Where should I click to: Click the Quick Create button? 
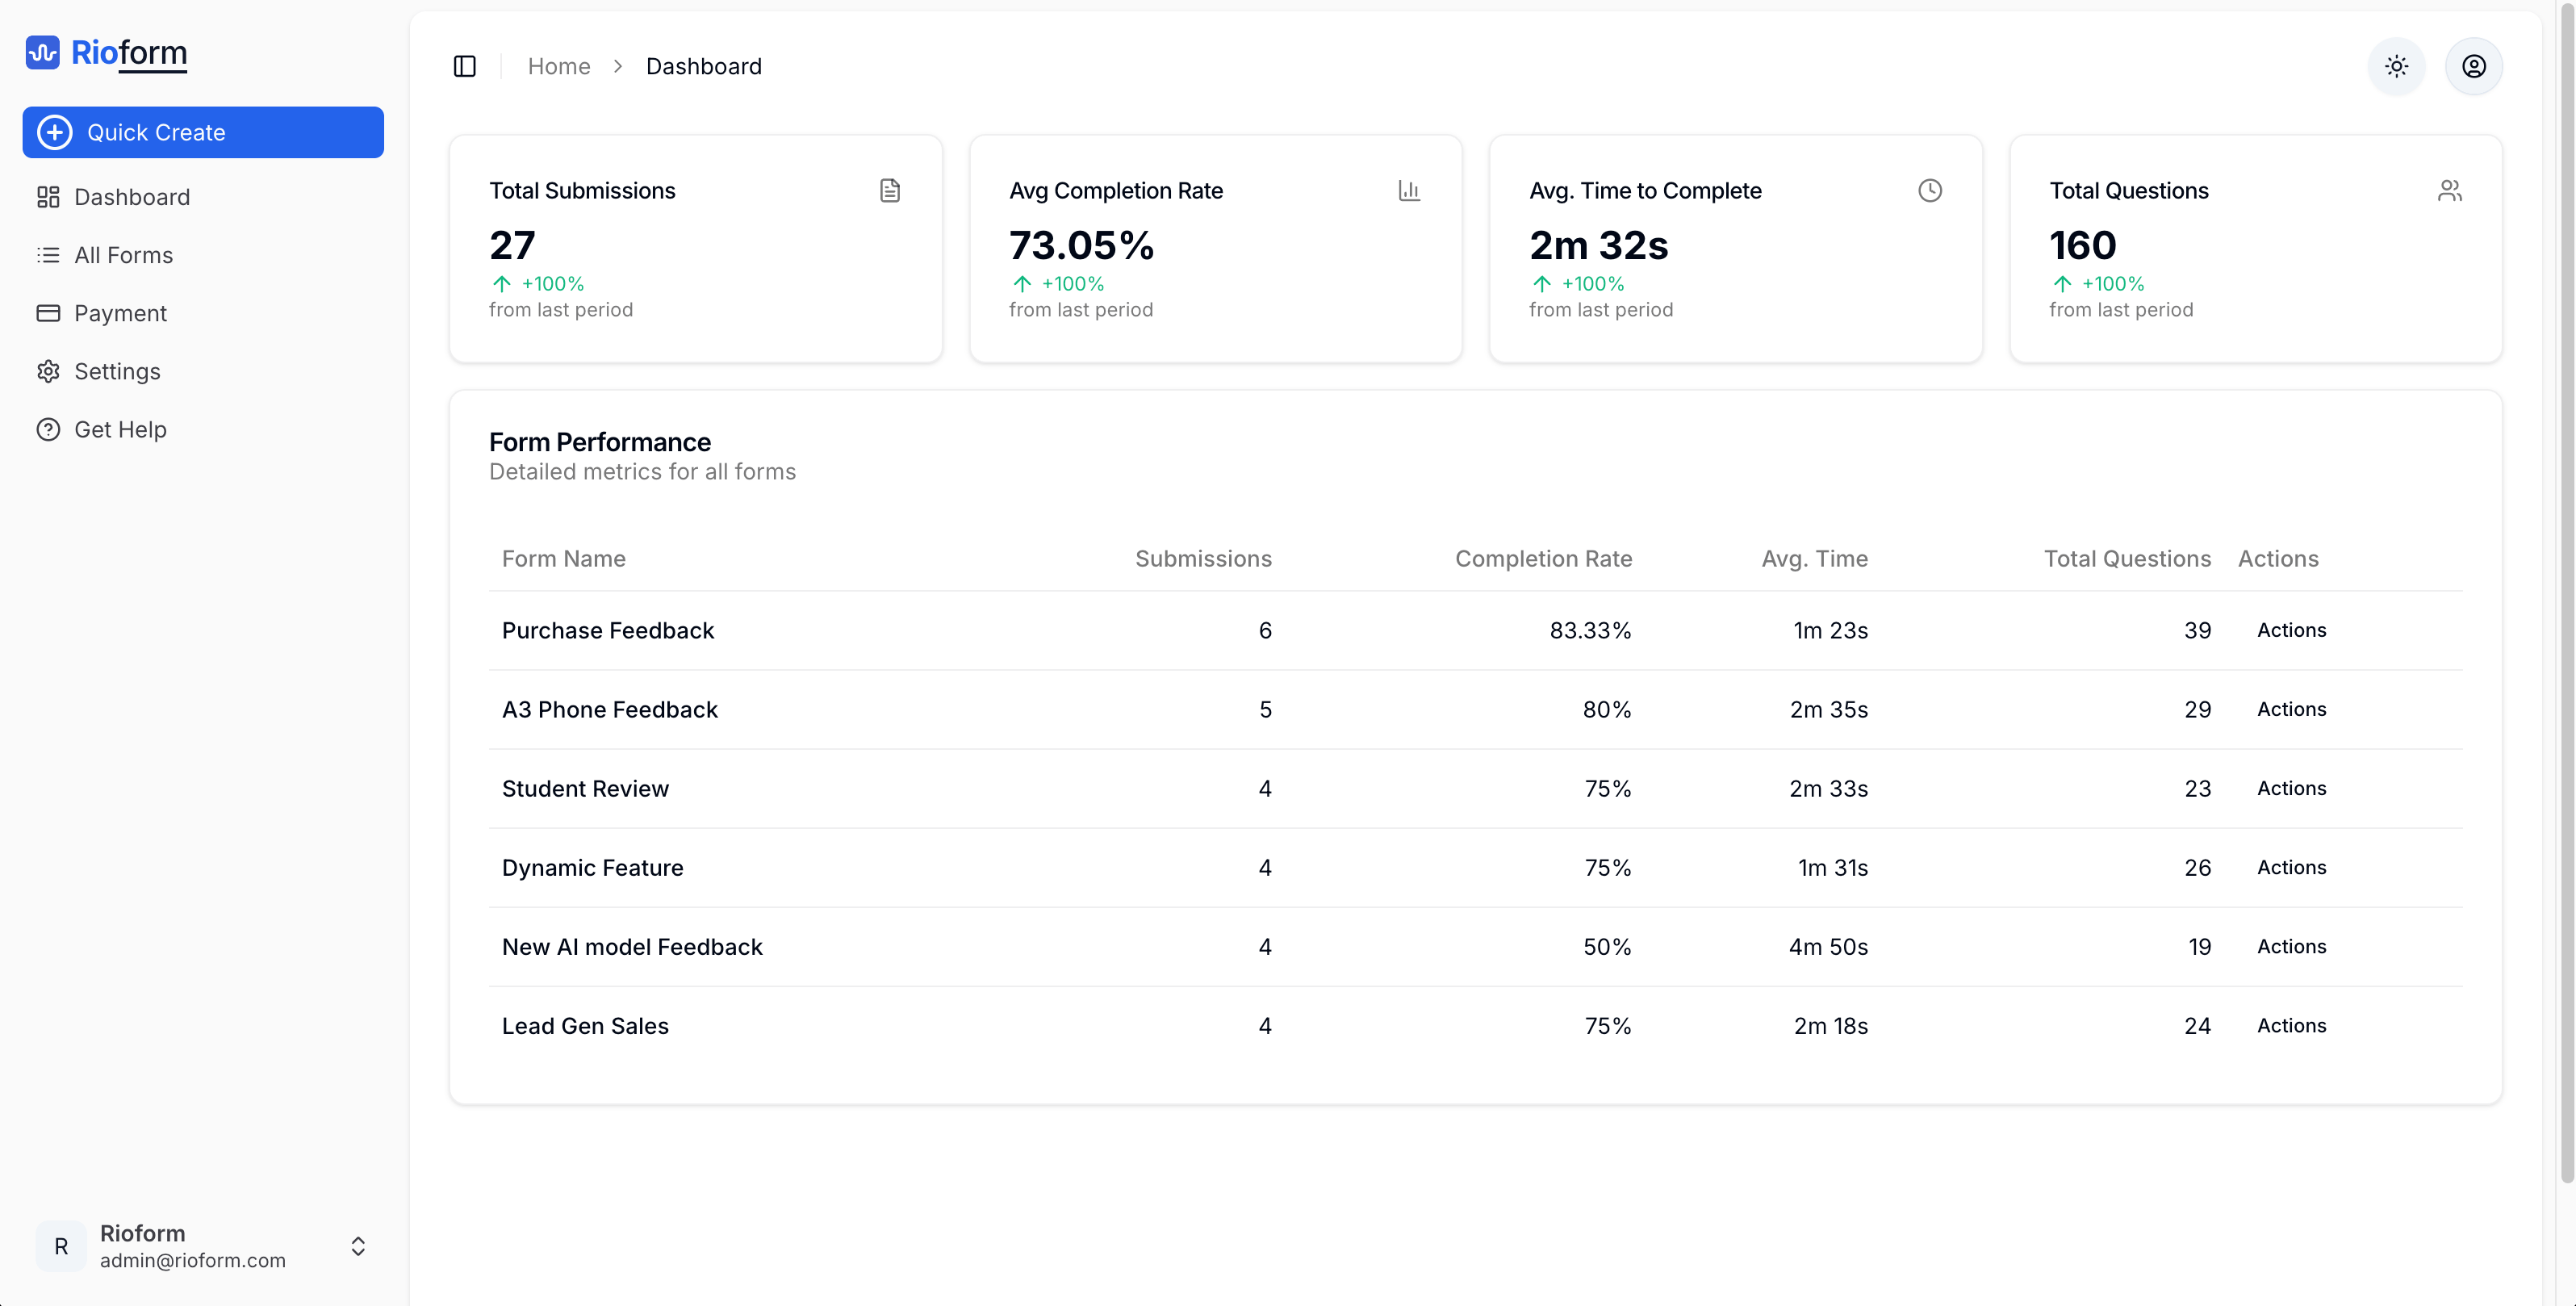pyautogui.click(x=202, y=132)
